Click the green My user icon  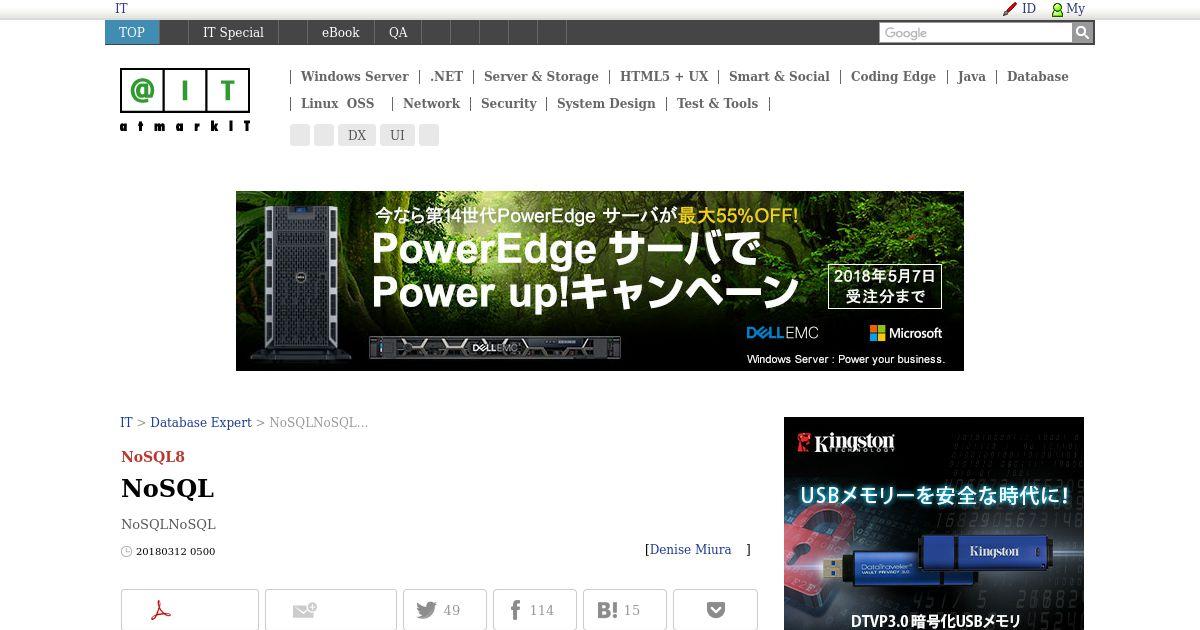pos(1057,9)
